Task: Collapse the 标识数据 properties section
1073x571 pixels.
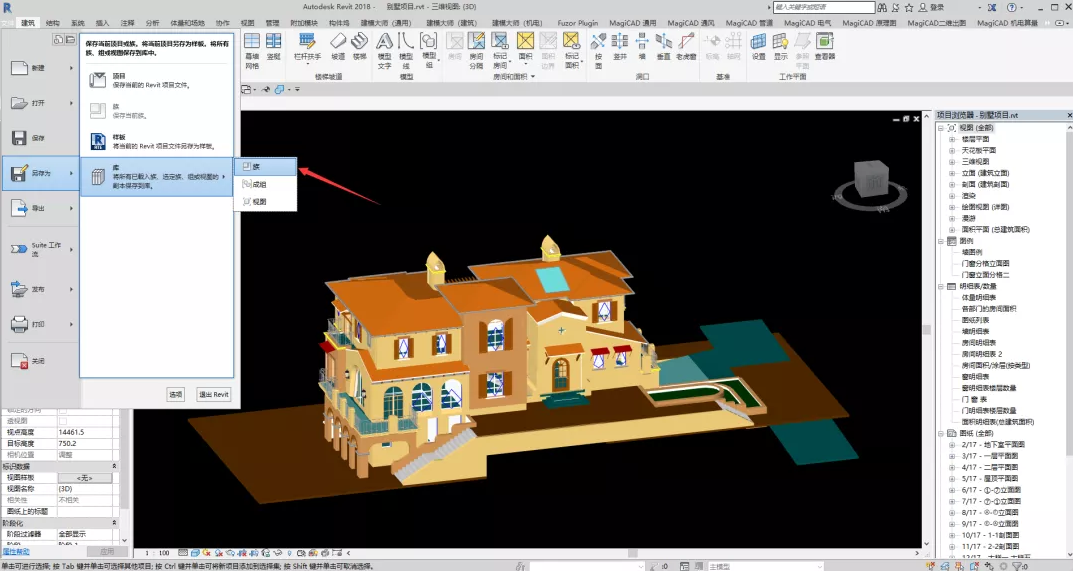Action: click(112, 466)
